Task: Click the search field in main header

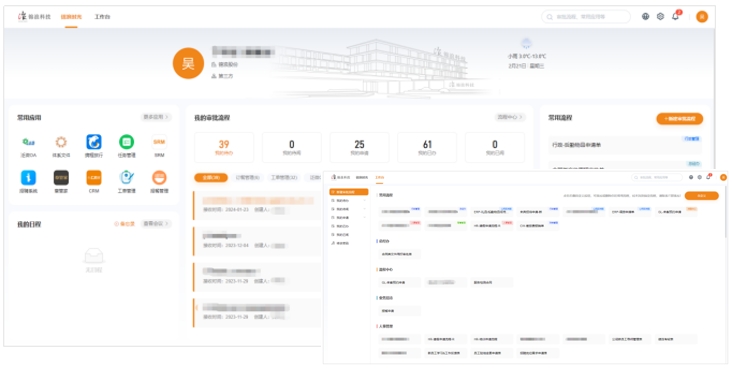Action: coord(586,17)
